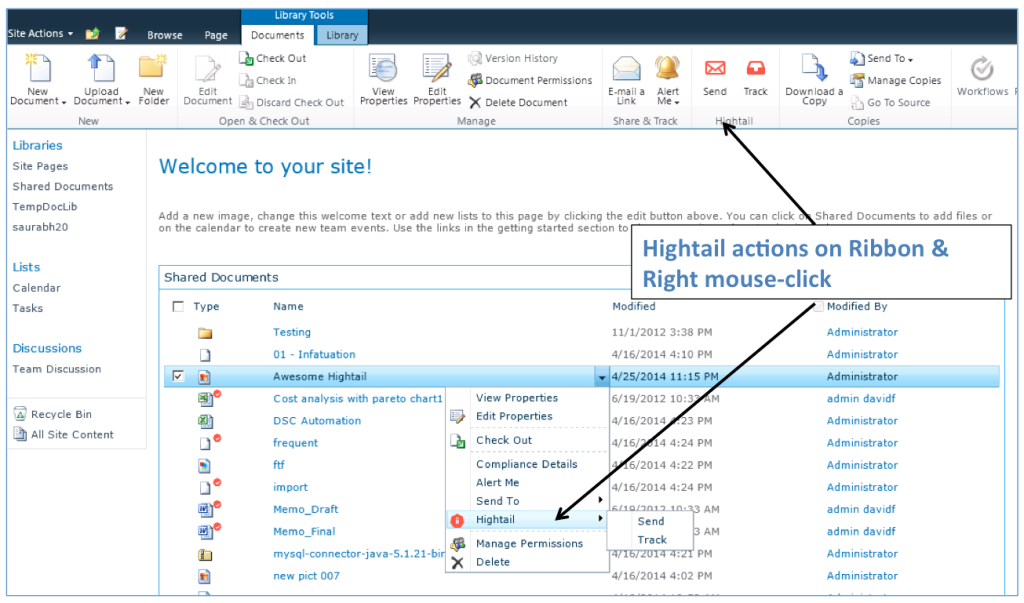Click the Libraries heading in sidebar
1024x603 pixels.
click(37, 145)
